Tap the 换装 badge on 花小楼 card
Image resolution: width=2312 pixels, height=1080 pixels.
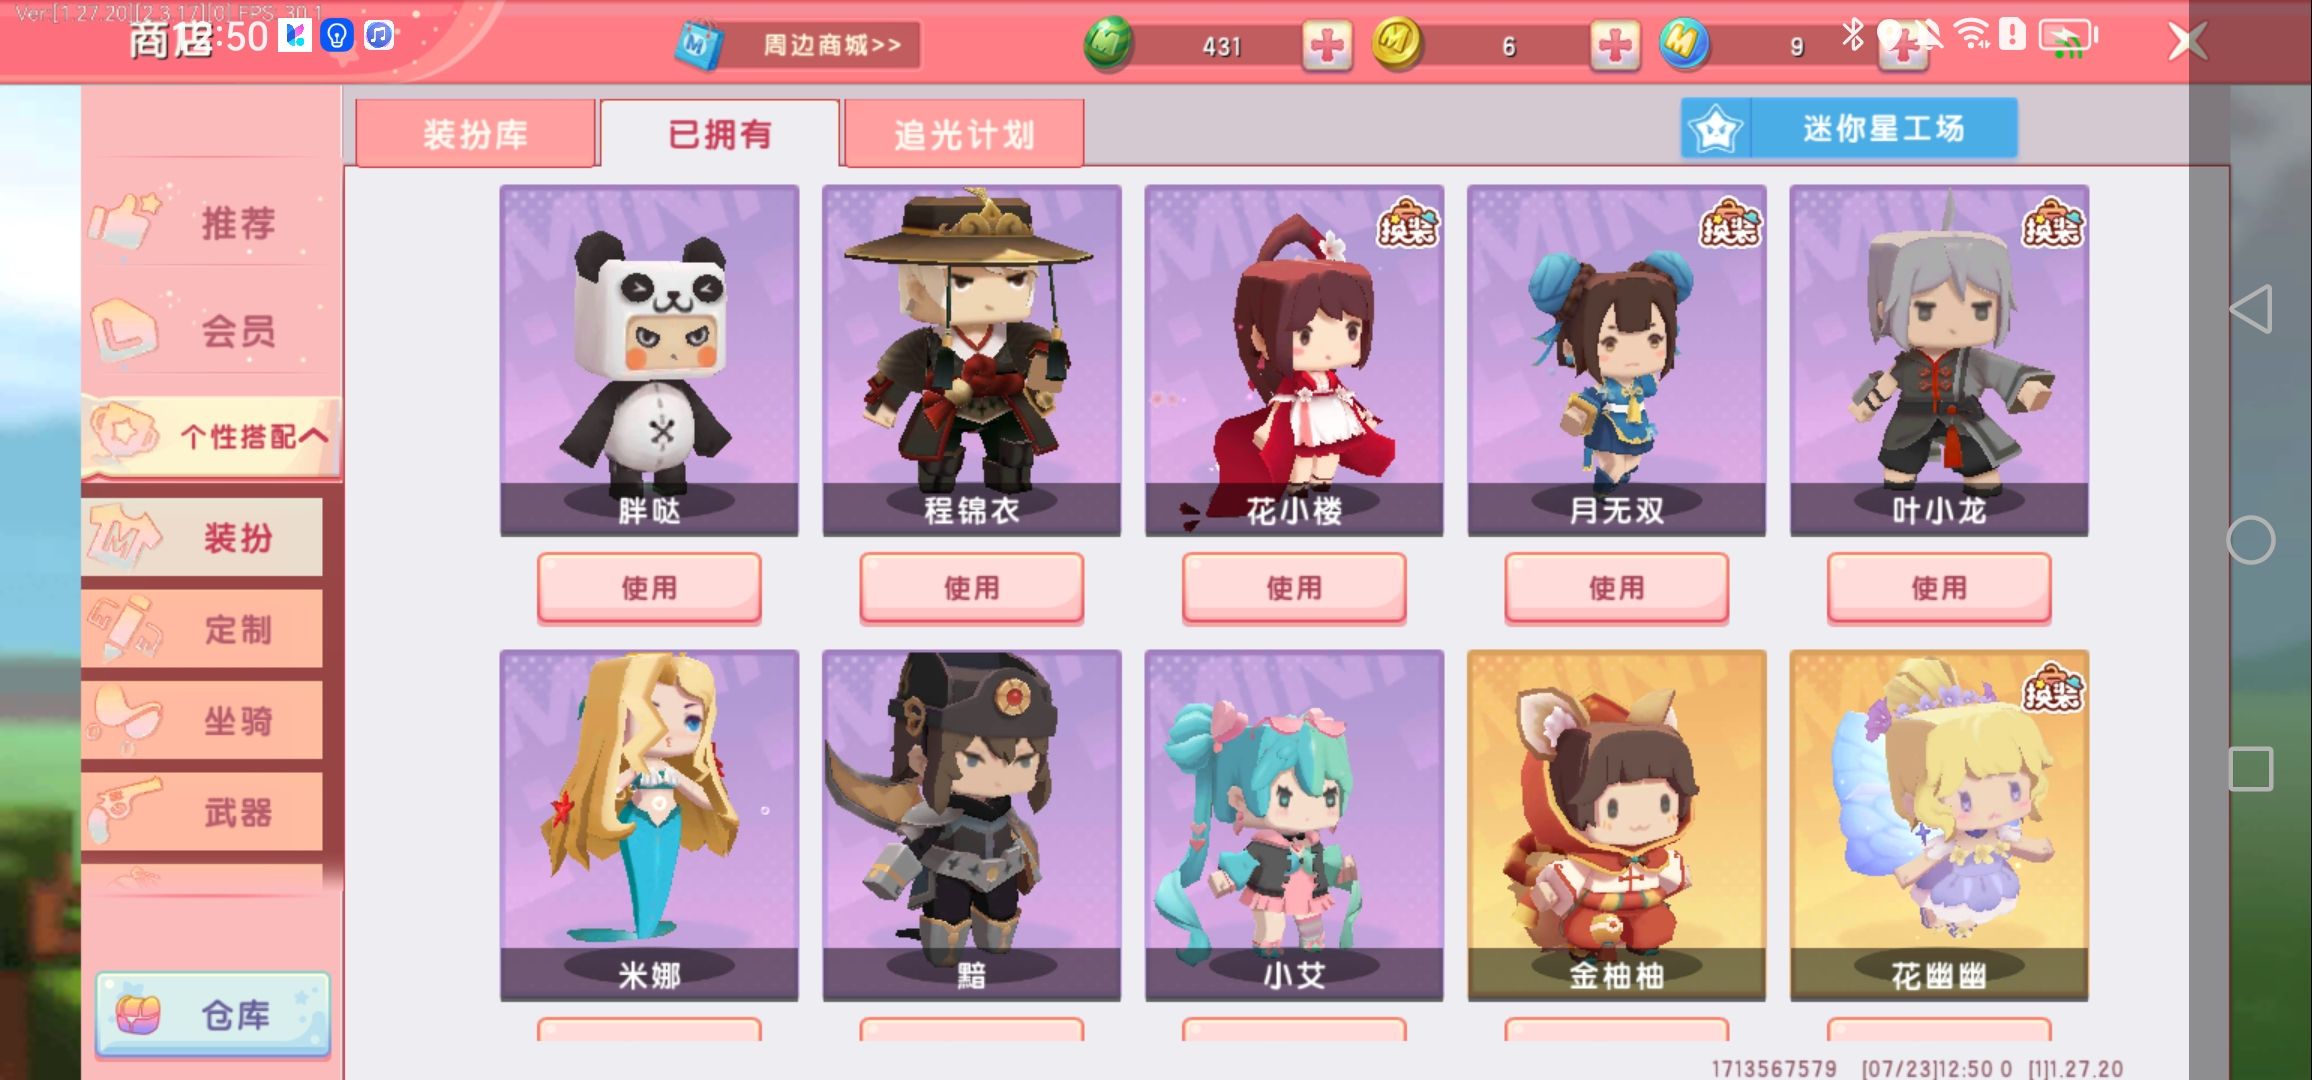click(x=1408, y=223)
